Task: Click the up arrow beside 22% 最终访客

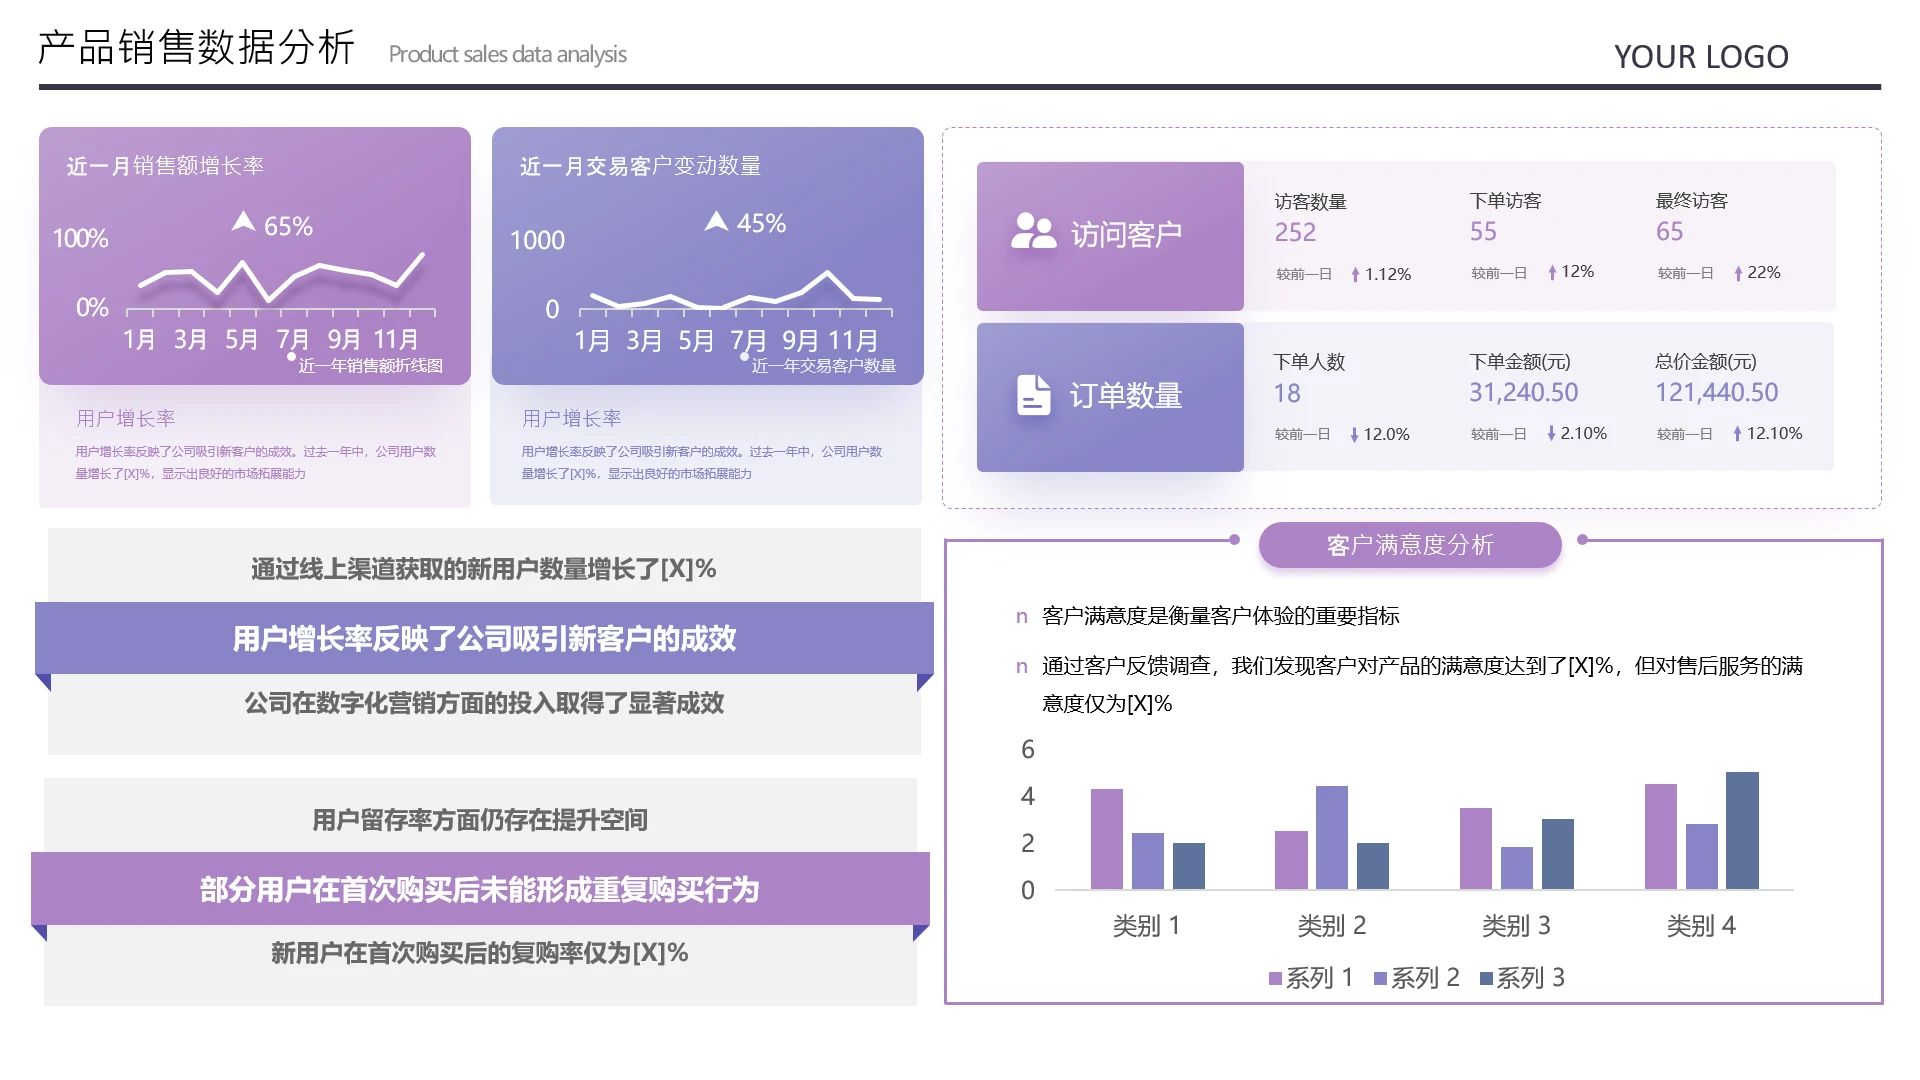Action: pyautogui.click(x=1738, y=273)
